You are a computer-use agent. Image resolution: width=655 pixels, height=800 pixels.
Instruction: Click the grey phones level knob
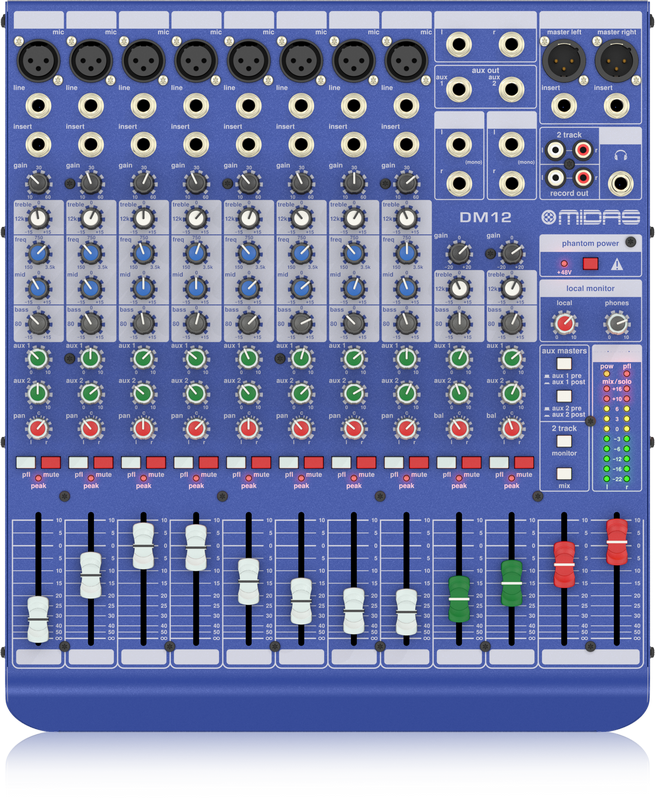pyautogui.click(x=617, y=323)
